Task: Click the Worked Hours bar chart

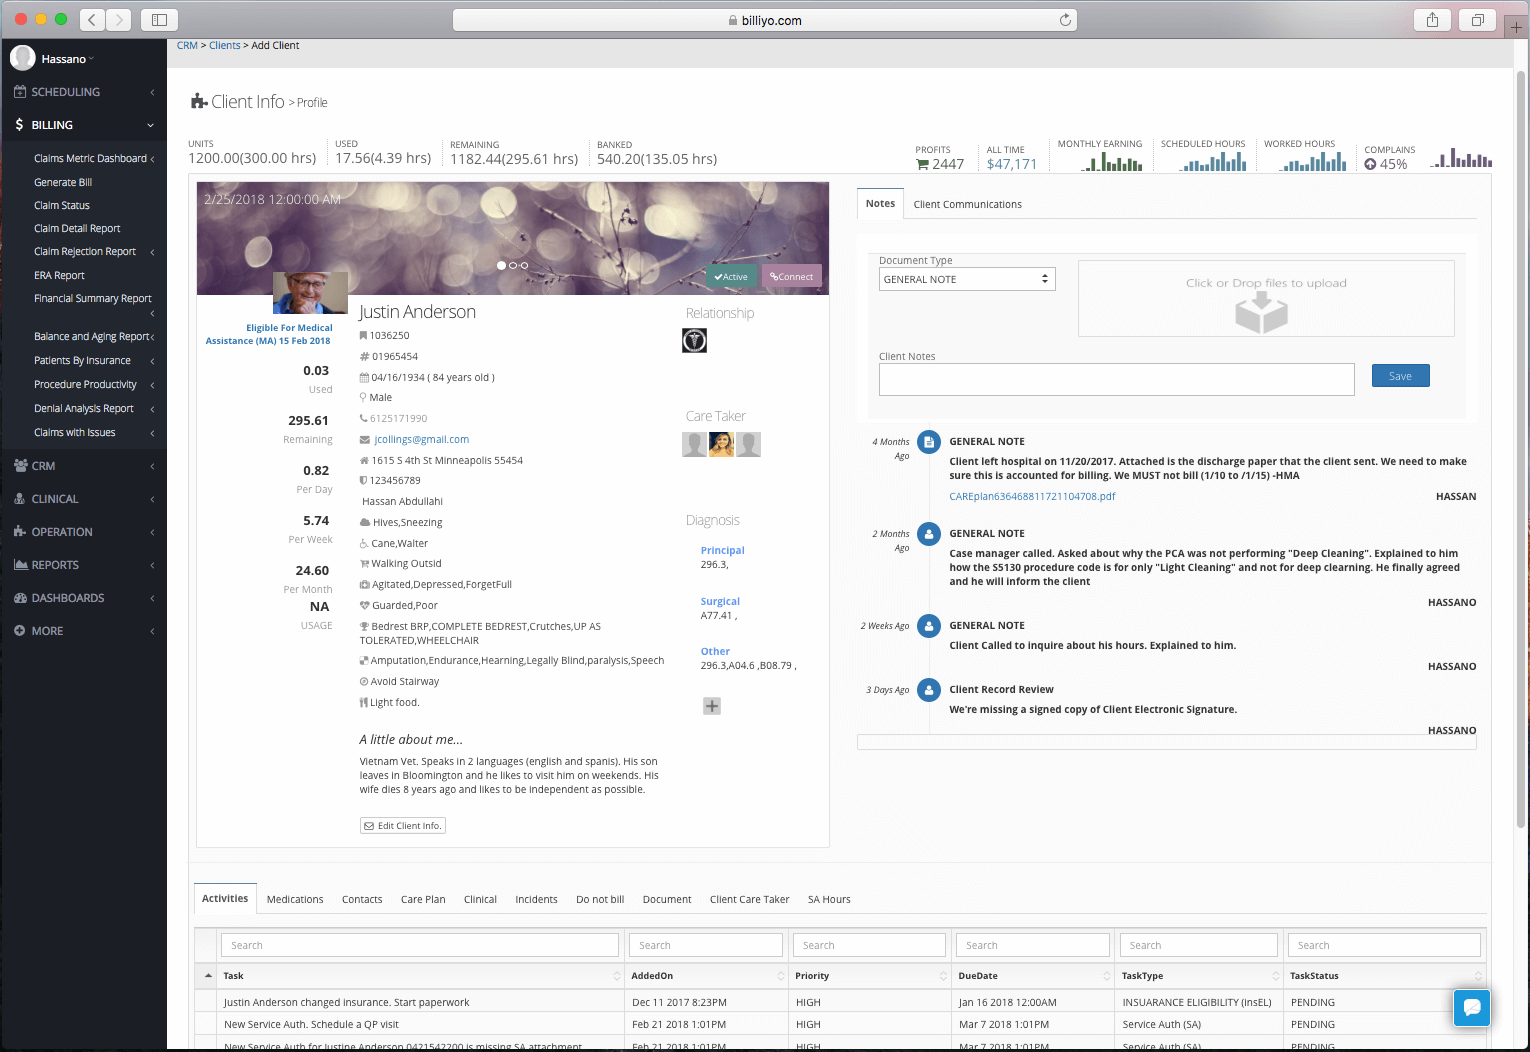Action: point(1313,162)
